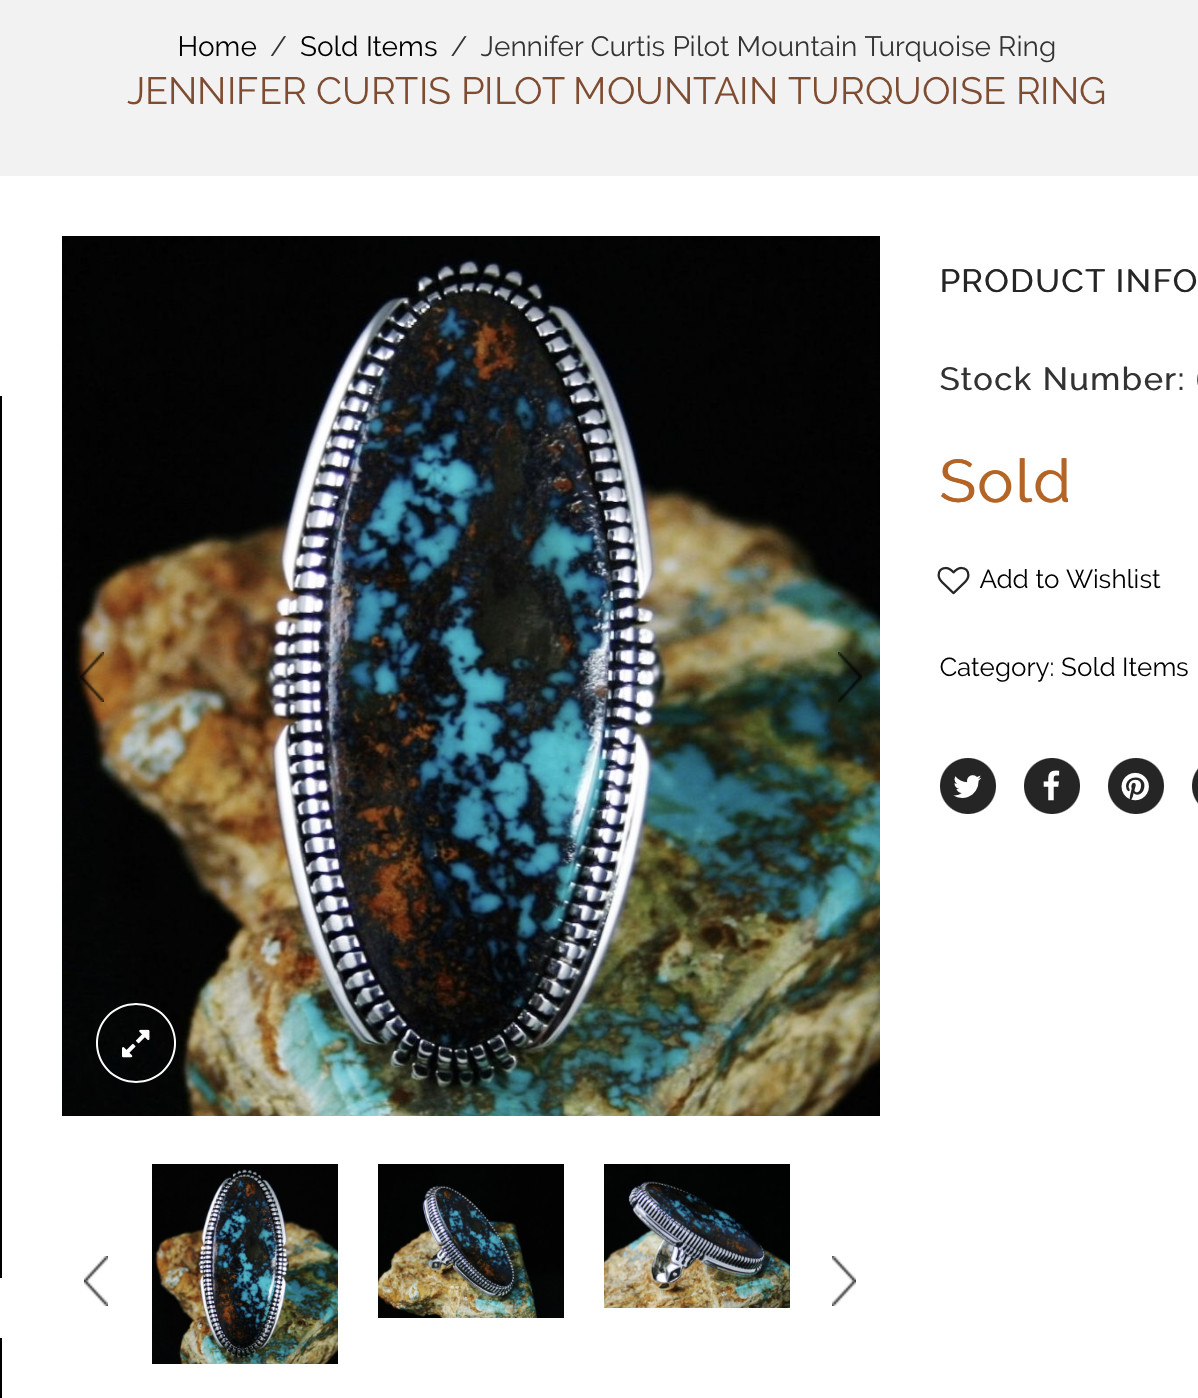This screenshot has height=1398, width=1198.
Task: Select the second angled ring thumbnail
Action: tap(471, 1241)
